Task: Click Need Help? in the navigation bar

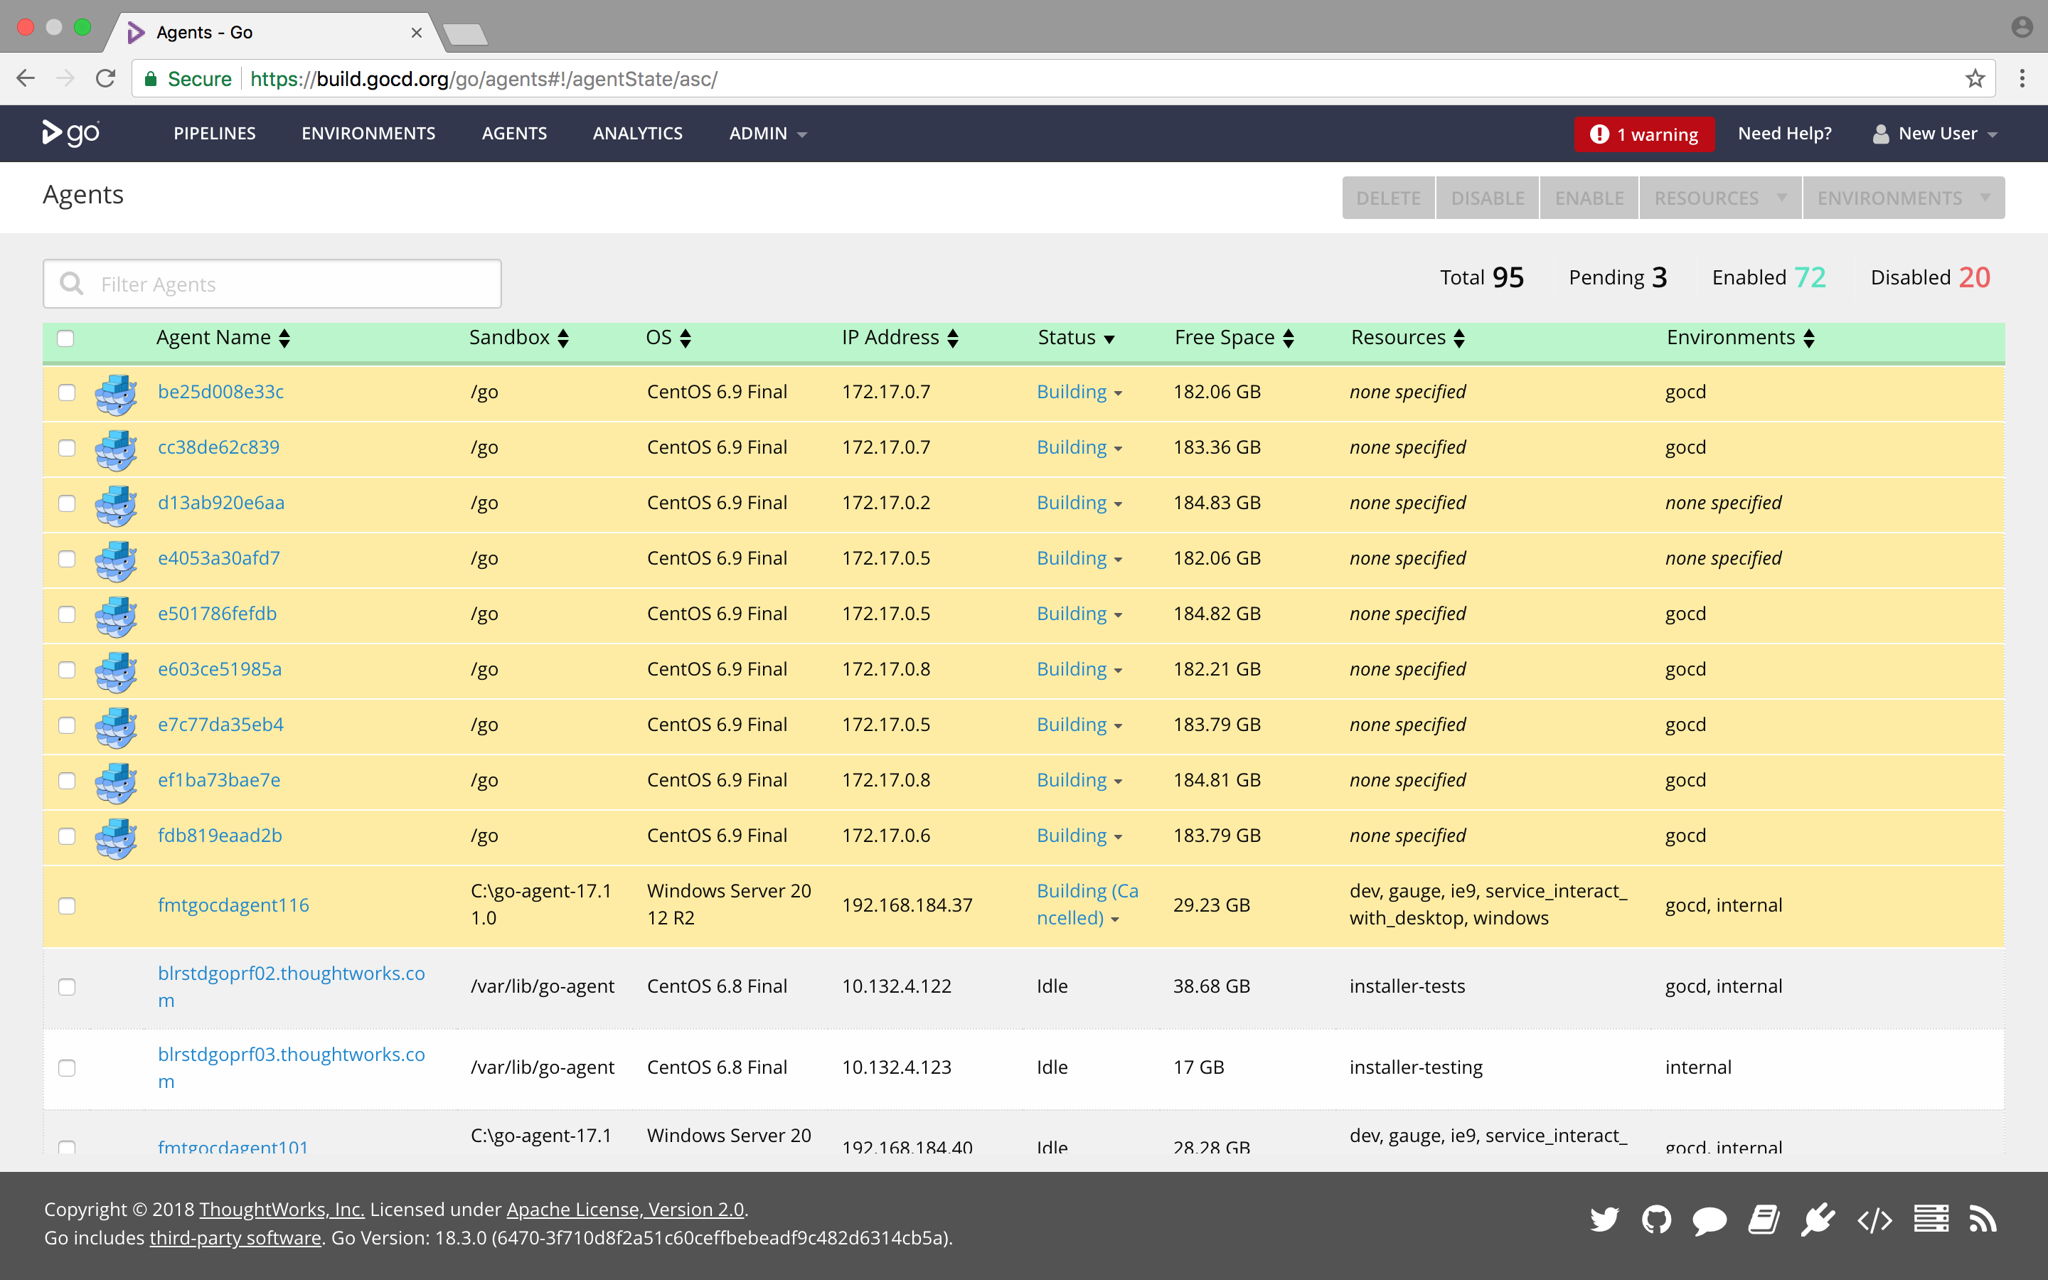Action: click(1784, 133)
